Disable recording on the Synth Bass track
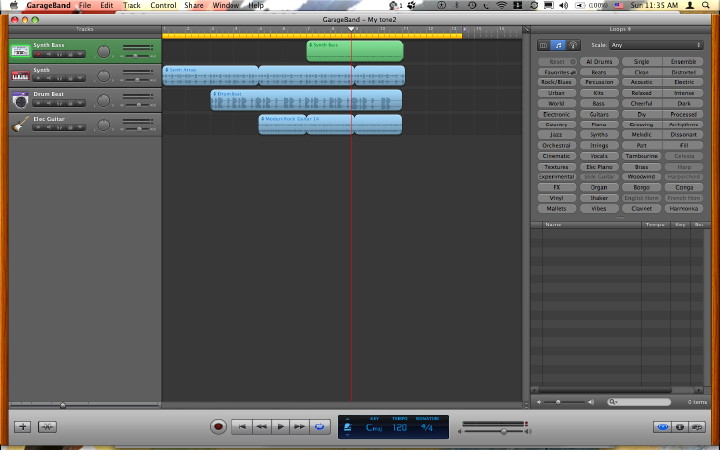This screenshot has height=450, width=720. 38,54
